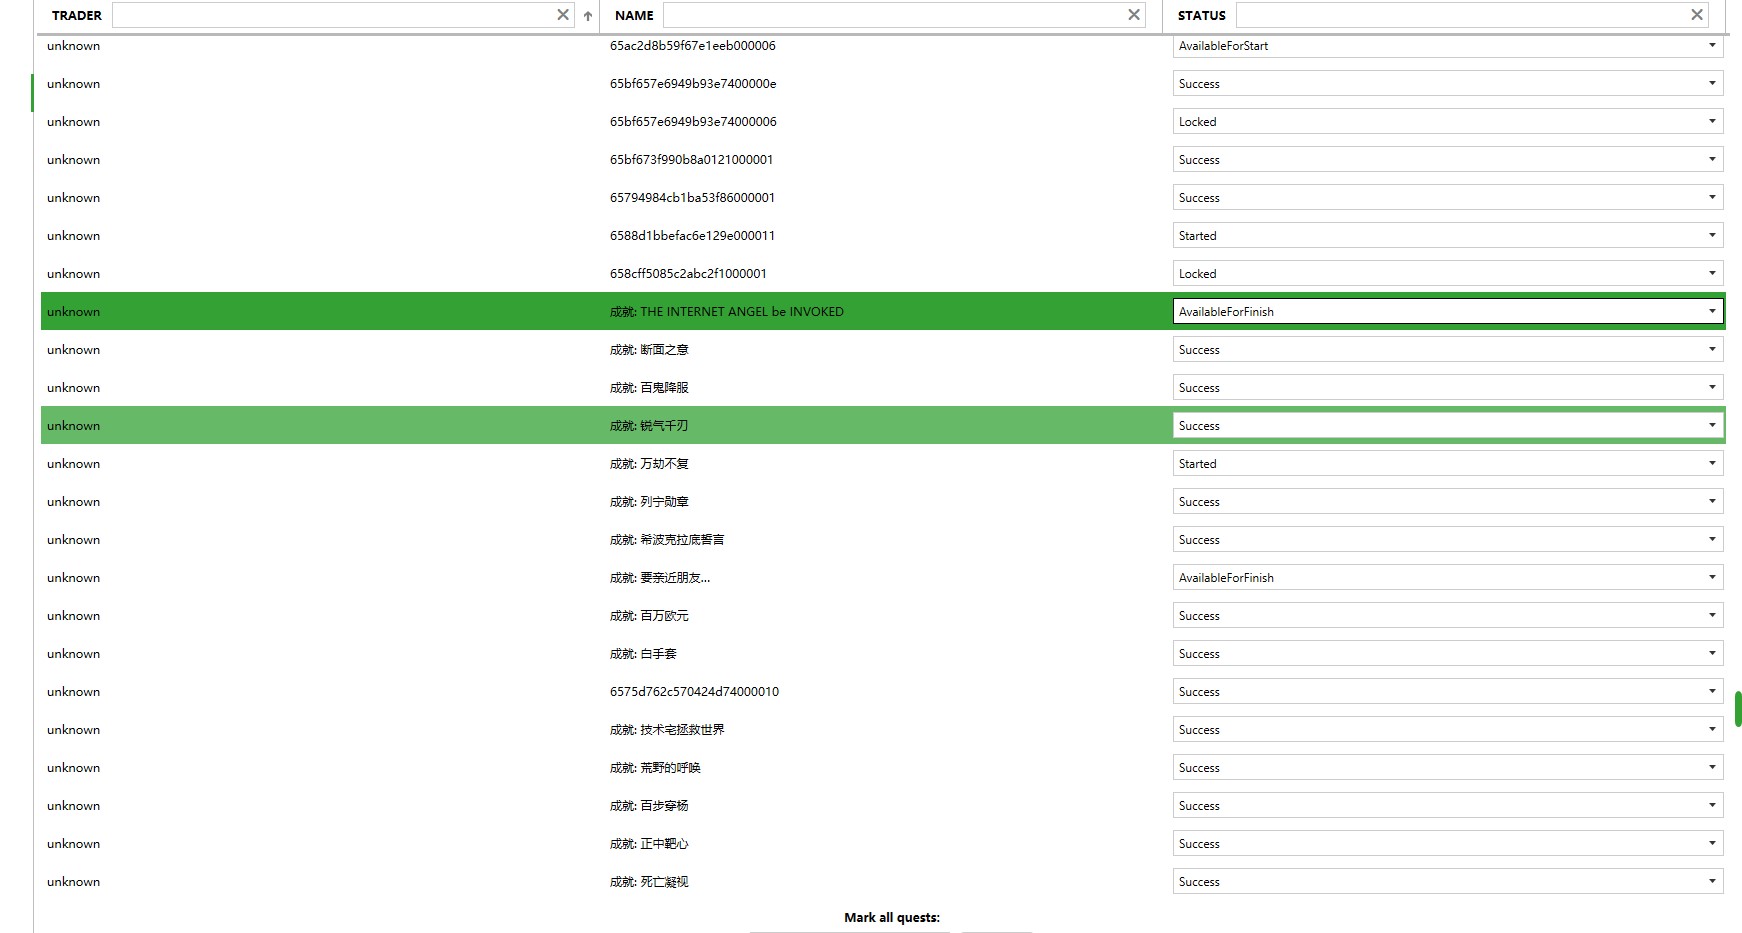Clear the NAME filter with X icon
The width and height of the screenshot is (1742, 933).
coord(1133,15)
